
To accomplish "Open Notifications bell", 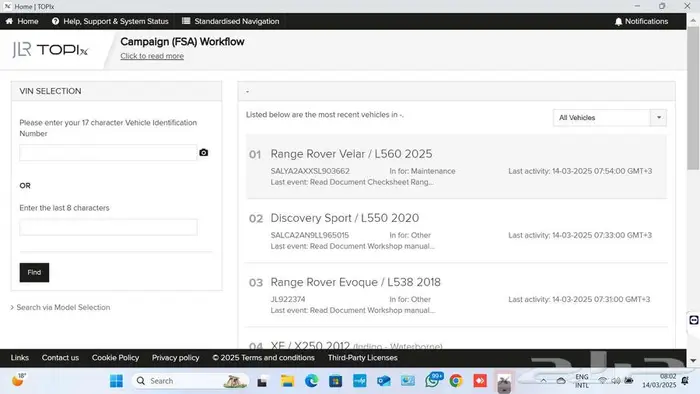I will [641, 21].
